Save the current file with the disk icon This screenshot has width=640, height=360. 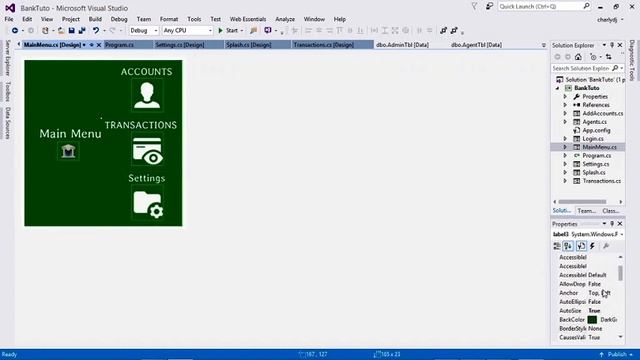[x=71, y=31]
